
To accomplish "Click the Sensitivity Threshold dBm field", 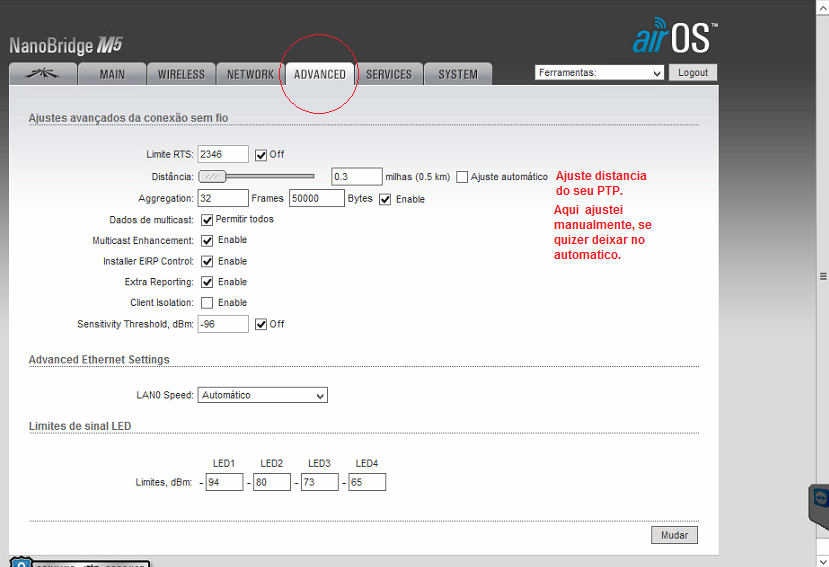I will pos(223,324).
